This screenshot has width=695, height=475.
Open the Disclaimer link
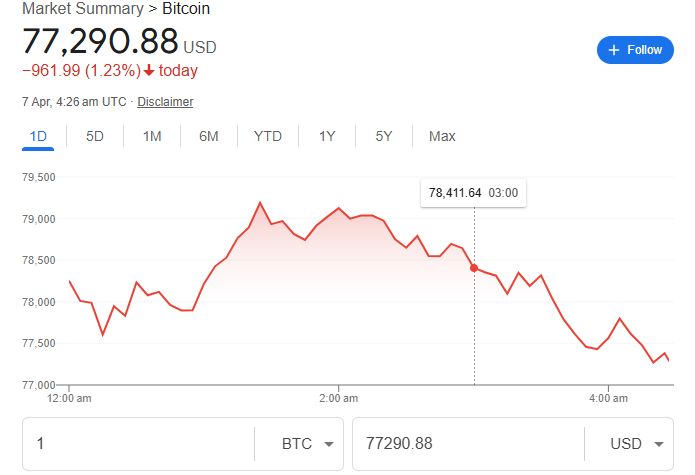pos(165,102)
